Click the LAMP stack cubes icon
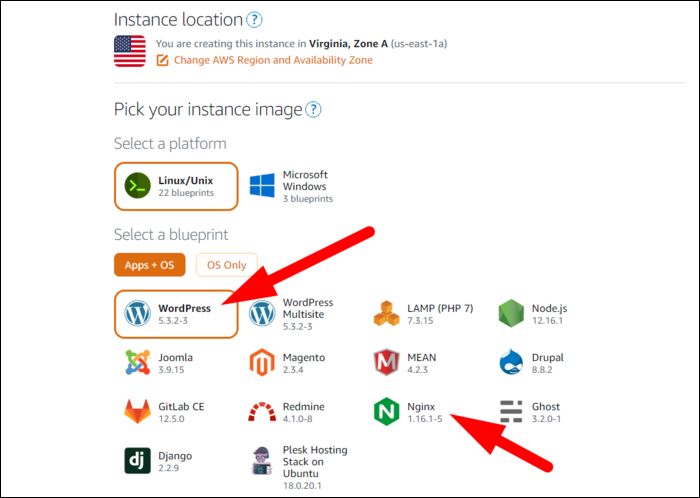Image resolution: width=700 pixels, height=498 pixels. tap(387, 314)
